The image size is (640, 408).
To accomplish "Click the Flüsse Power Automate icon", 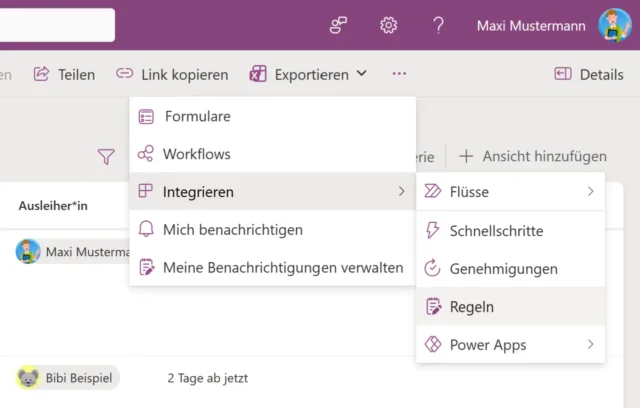I will 433,191.
